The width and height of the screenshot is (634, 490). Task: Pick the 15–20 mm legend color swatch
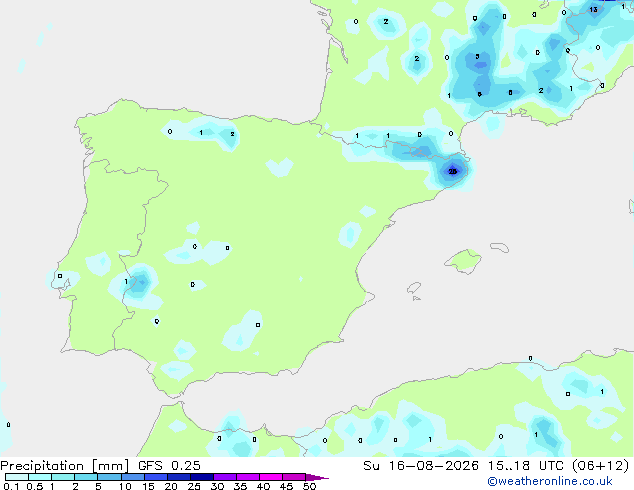pyautogui.click(x=156, y=477)
